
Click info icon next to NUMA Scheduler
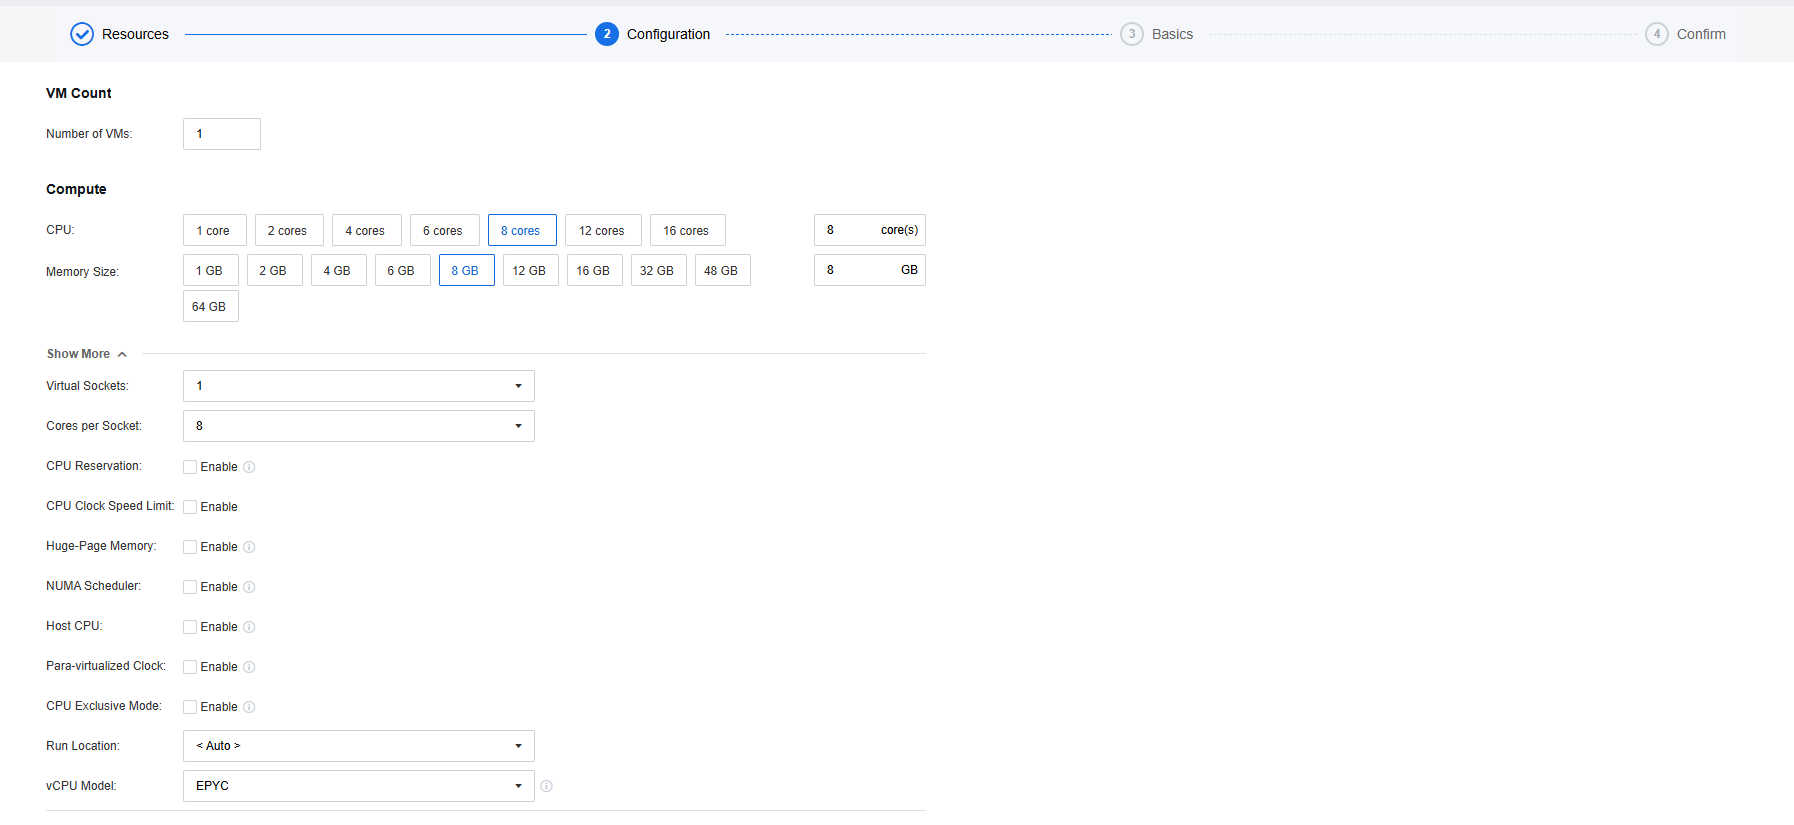[249, 587]
